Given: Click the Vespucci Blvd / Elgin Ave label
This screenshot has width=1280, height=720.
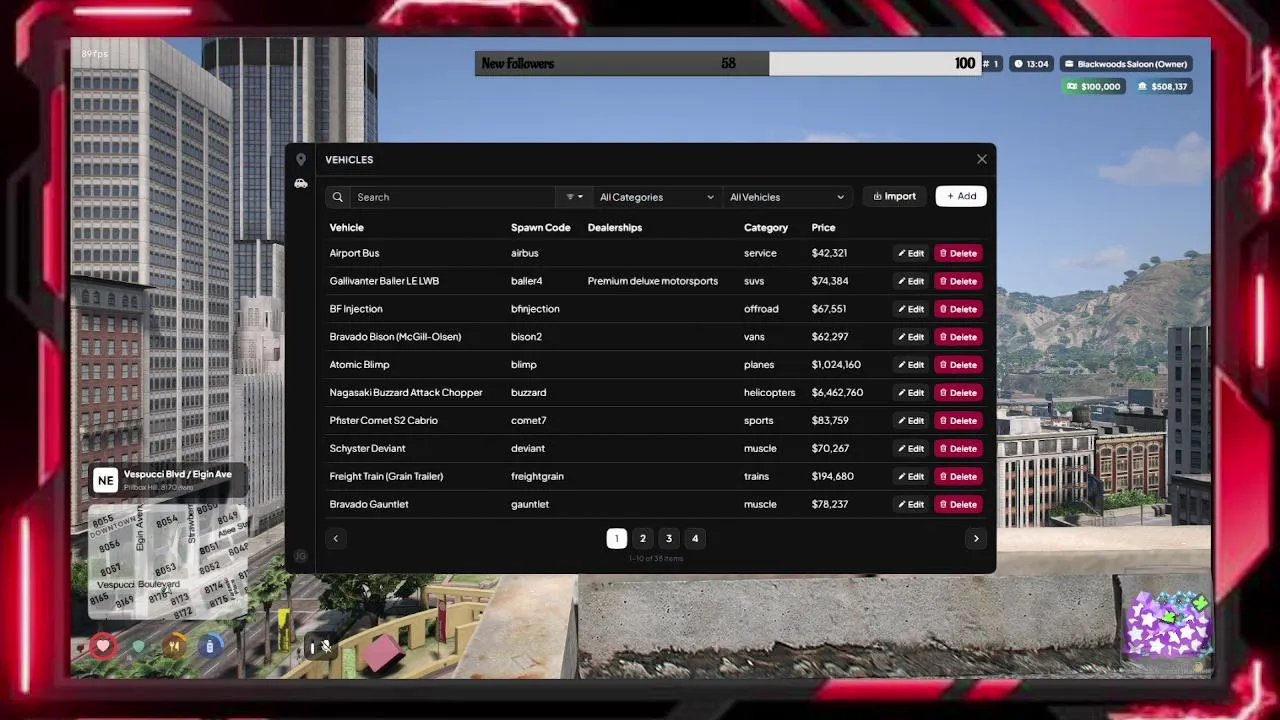Looking at the screenshot, I should pos(178,474).
